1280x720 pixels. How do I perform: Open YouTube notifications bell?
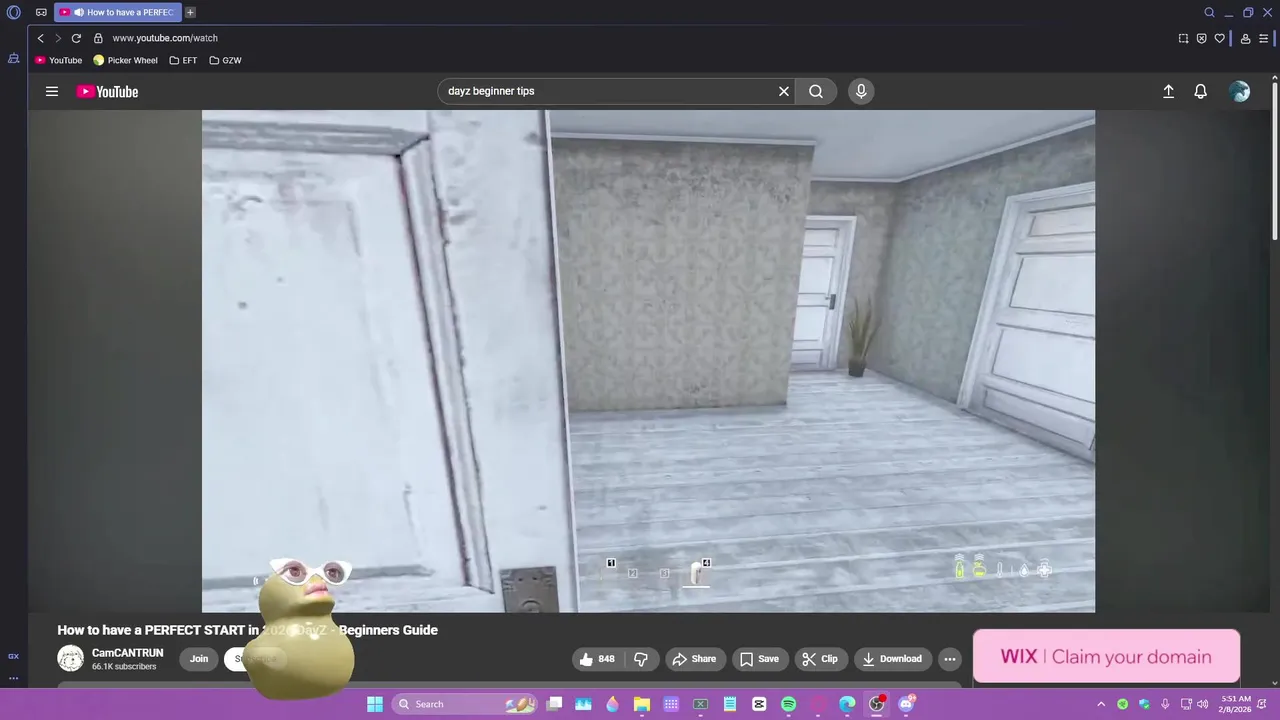click(x=1201, y=91)
